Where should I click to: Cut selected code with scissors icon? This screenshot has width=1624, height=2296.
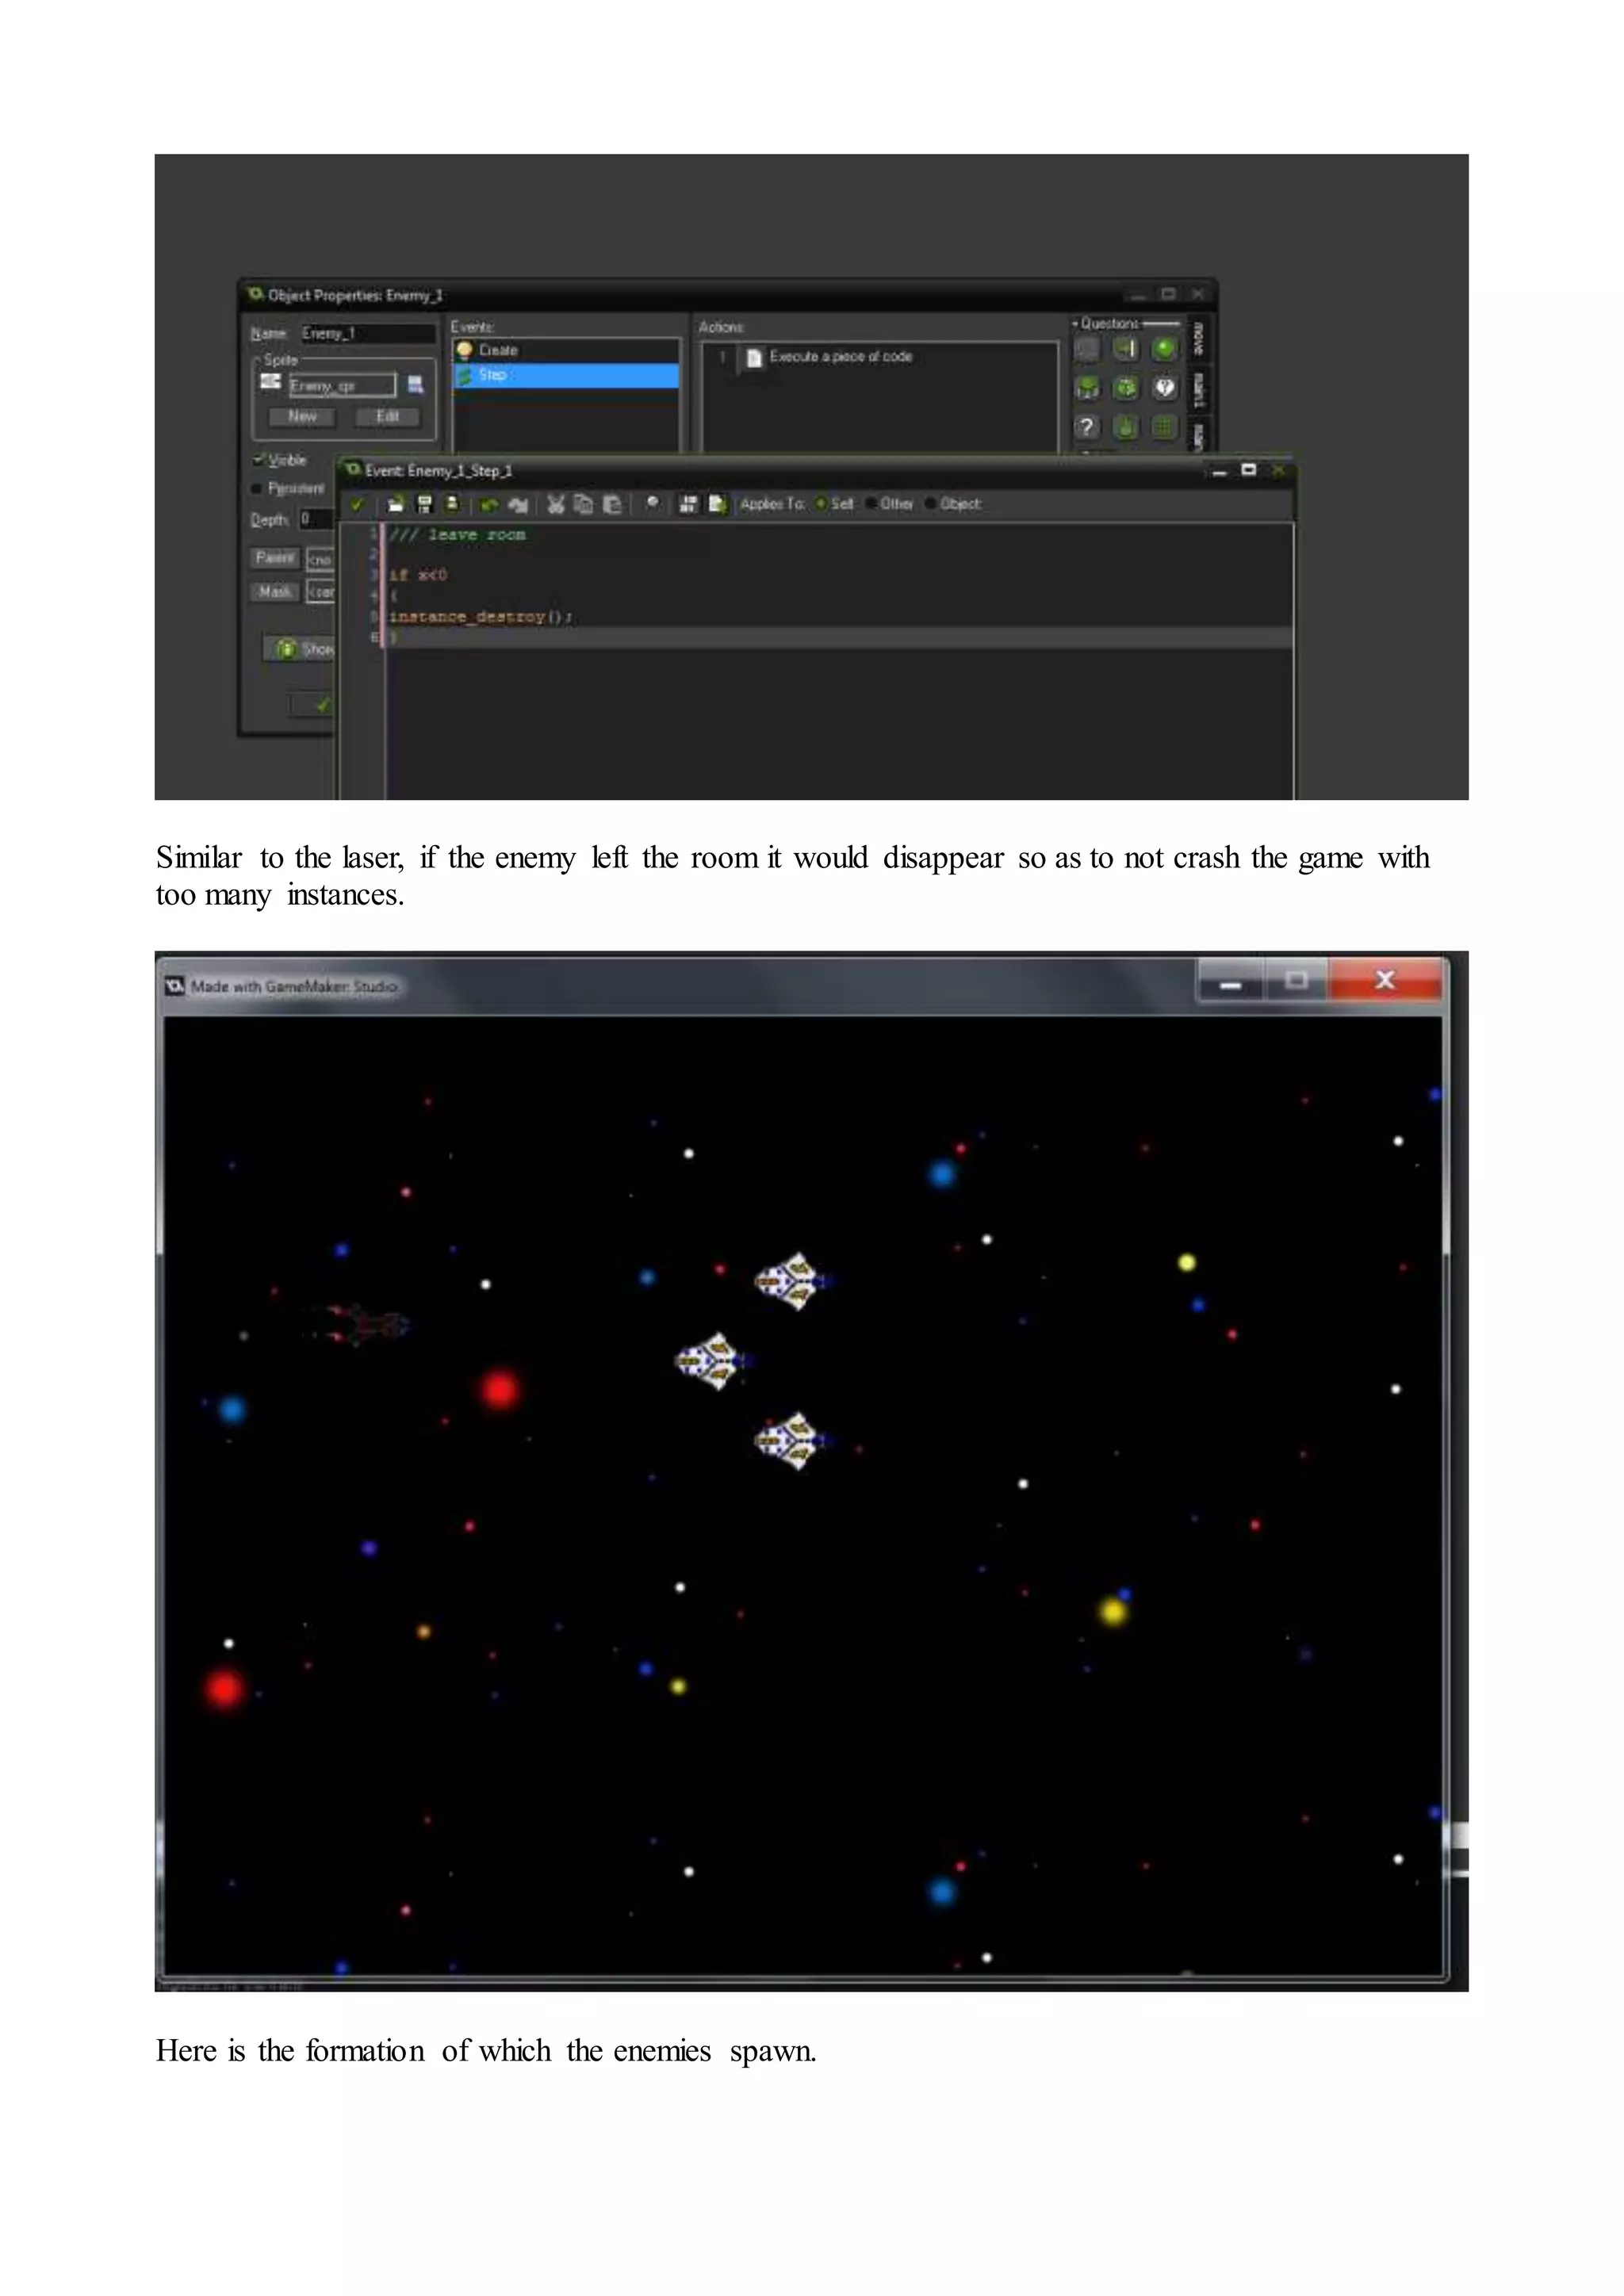click(556, 504)
